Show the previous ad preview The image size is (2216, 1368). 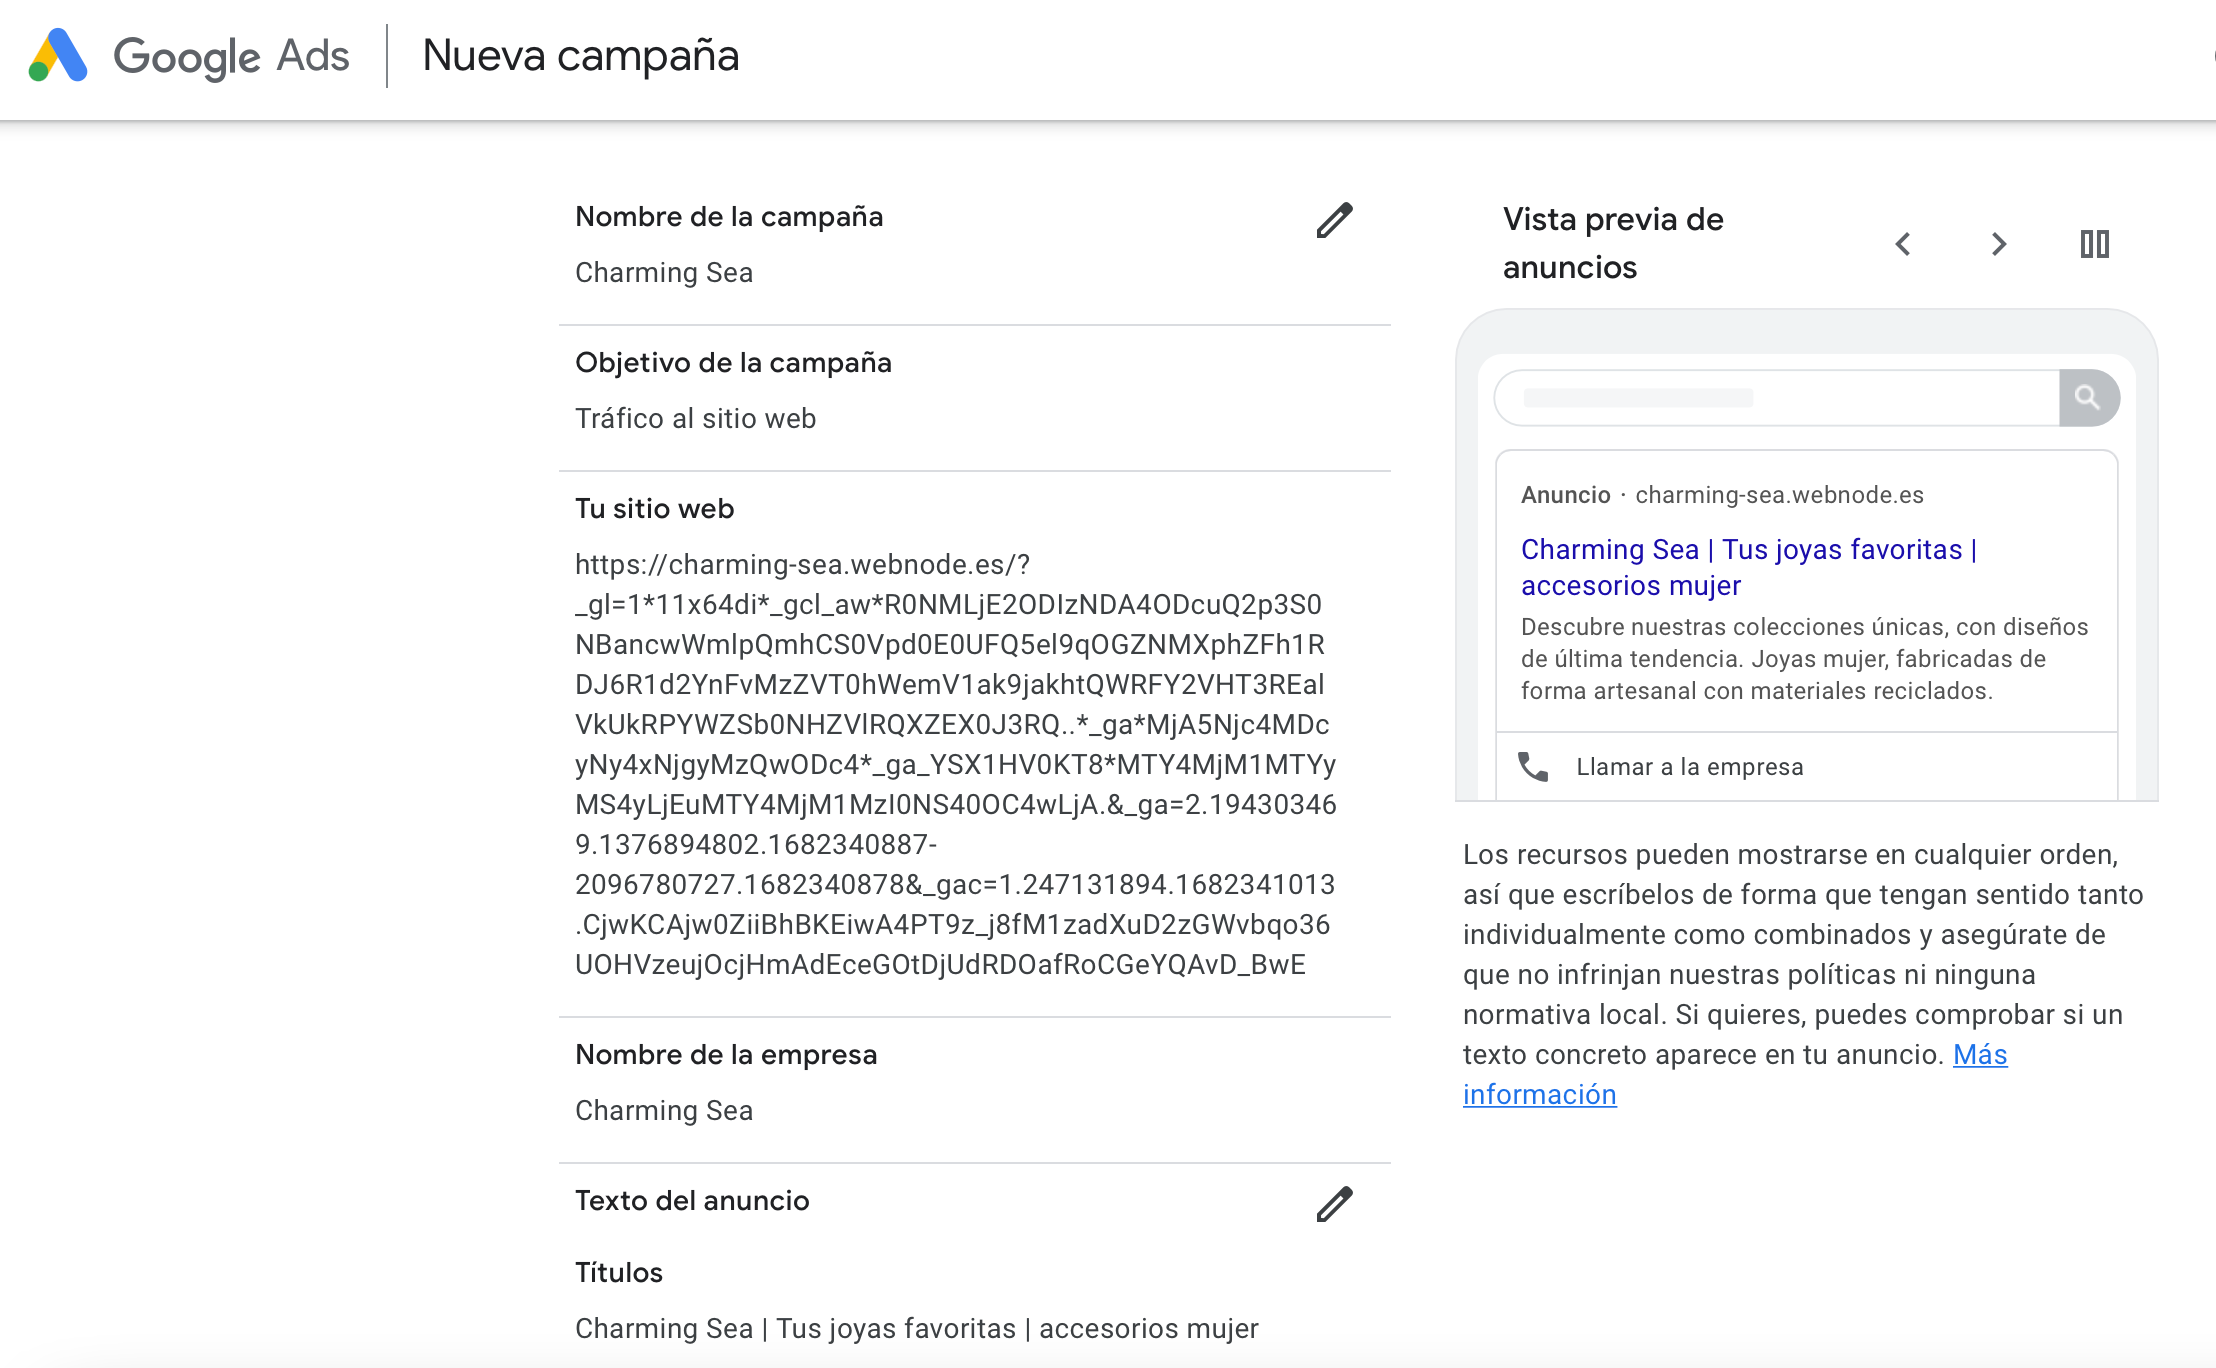point(1903,244)
